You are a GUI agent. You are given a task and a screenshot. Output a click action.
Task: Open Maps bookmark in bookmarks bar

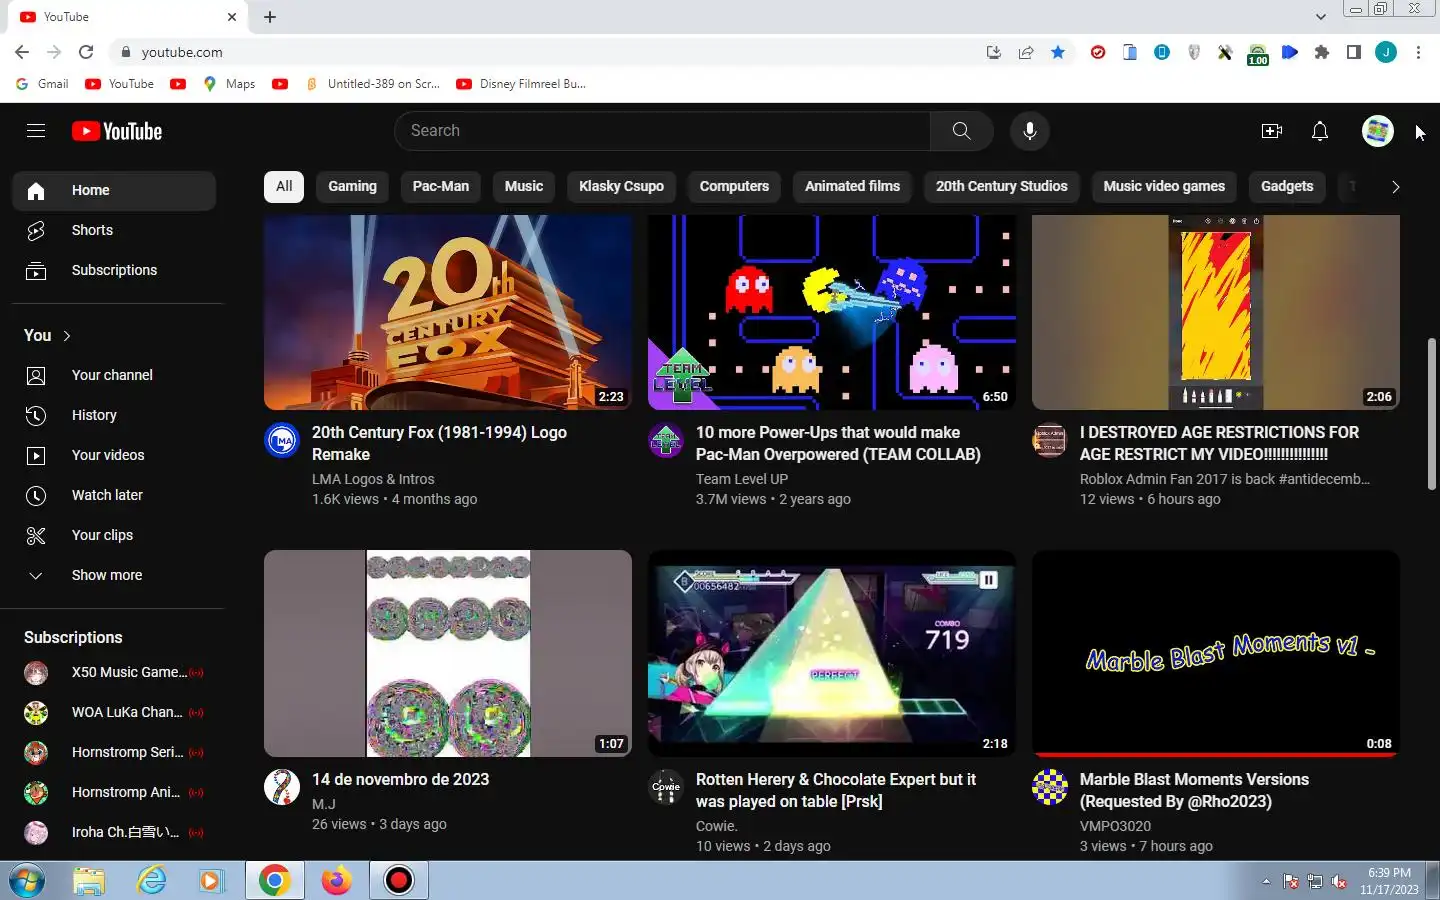pyautogui.click(x=229, y=84)
